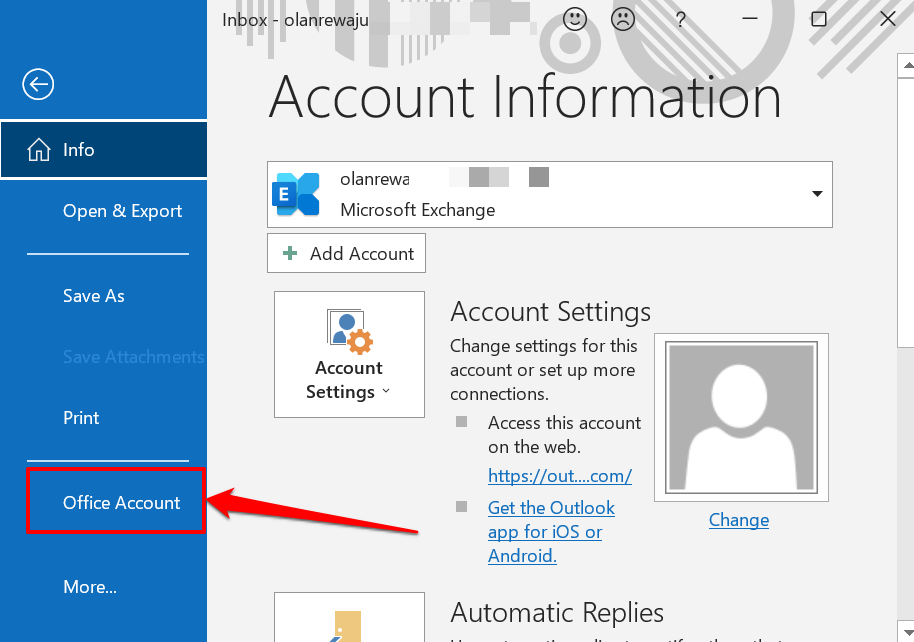Click the Change photo link
The height and width of the screenshot is (642, 914).
(x=739, y=520)
